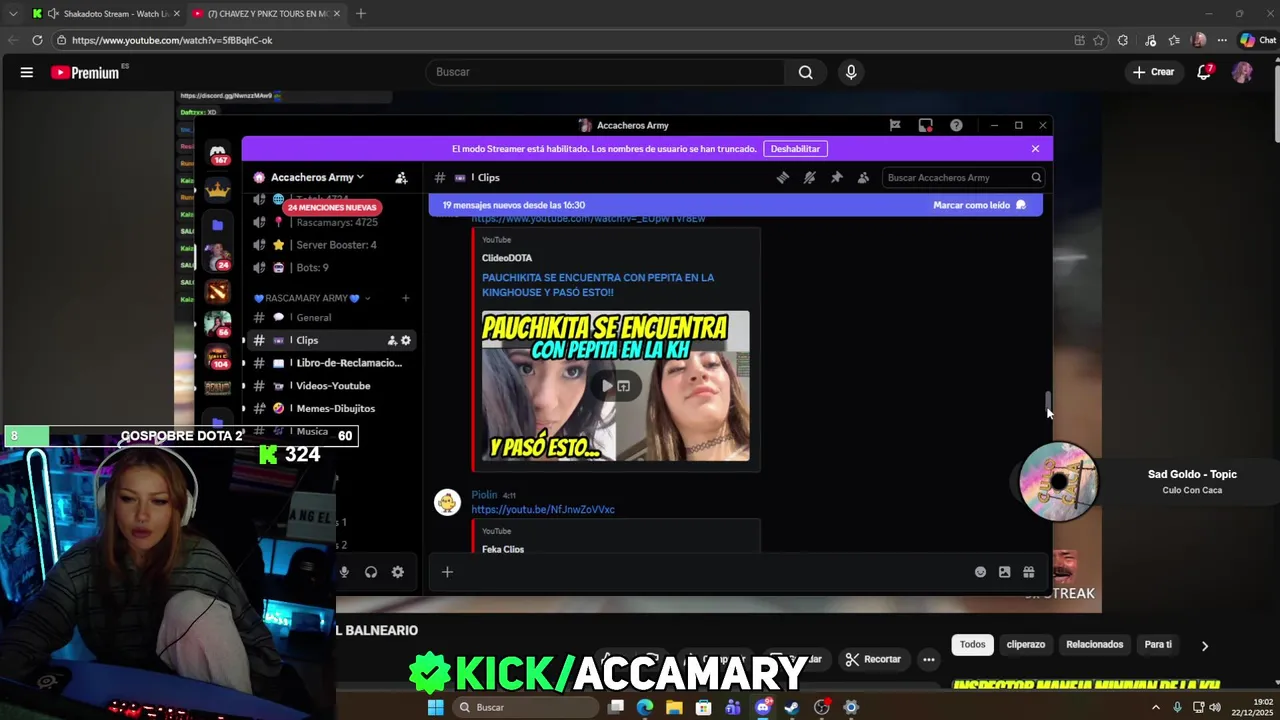Viewport: 1280px width, 720px height.
Task: Reload the browser page
Action: pyautogui.click(x=37, y=40)
